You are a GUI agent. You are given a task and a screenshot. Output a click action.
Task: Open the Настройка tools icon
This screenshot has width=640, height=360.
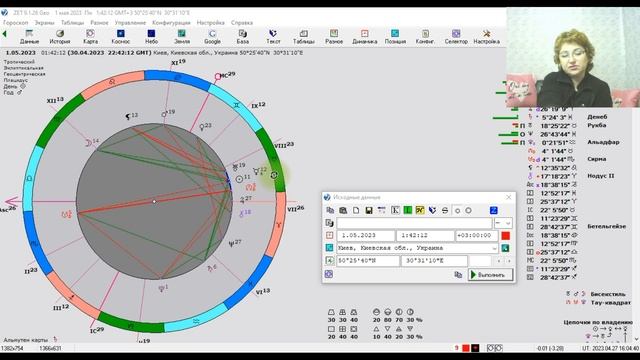[x=487, y=36]
